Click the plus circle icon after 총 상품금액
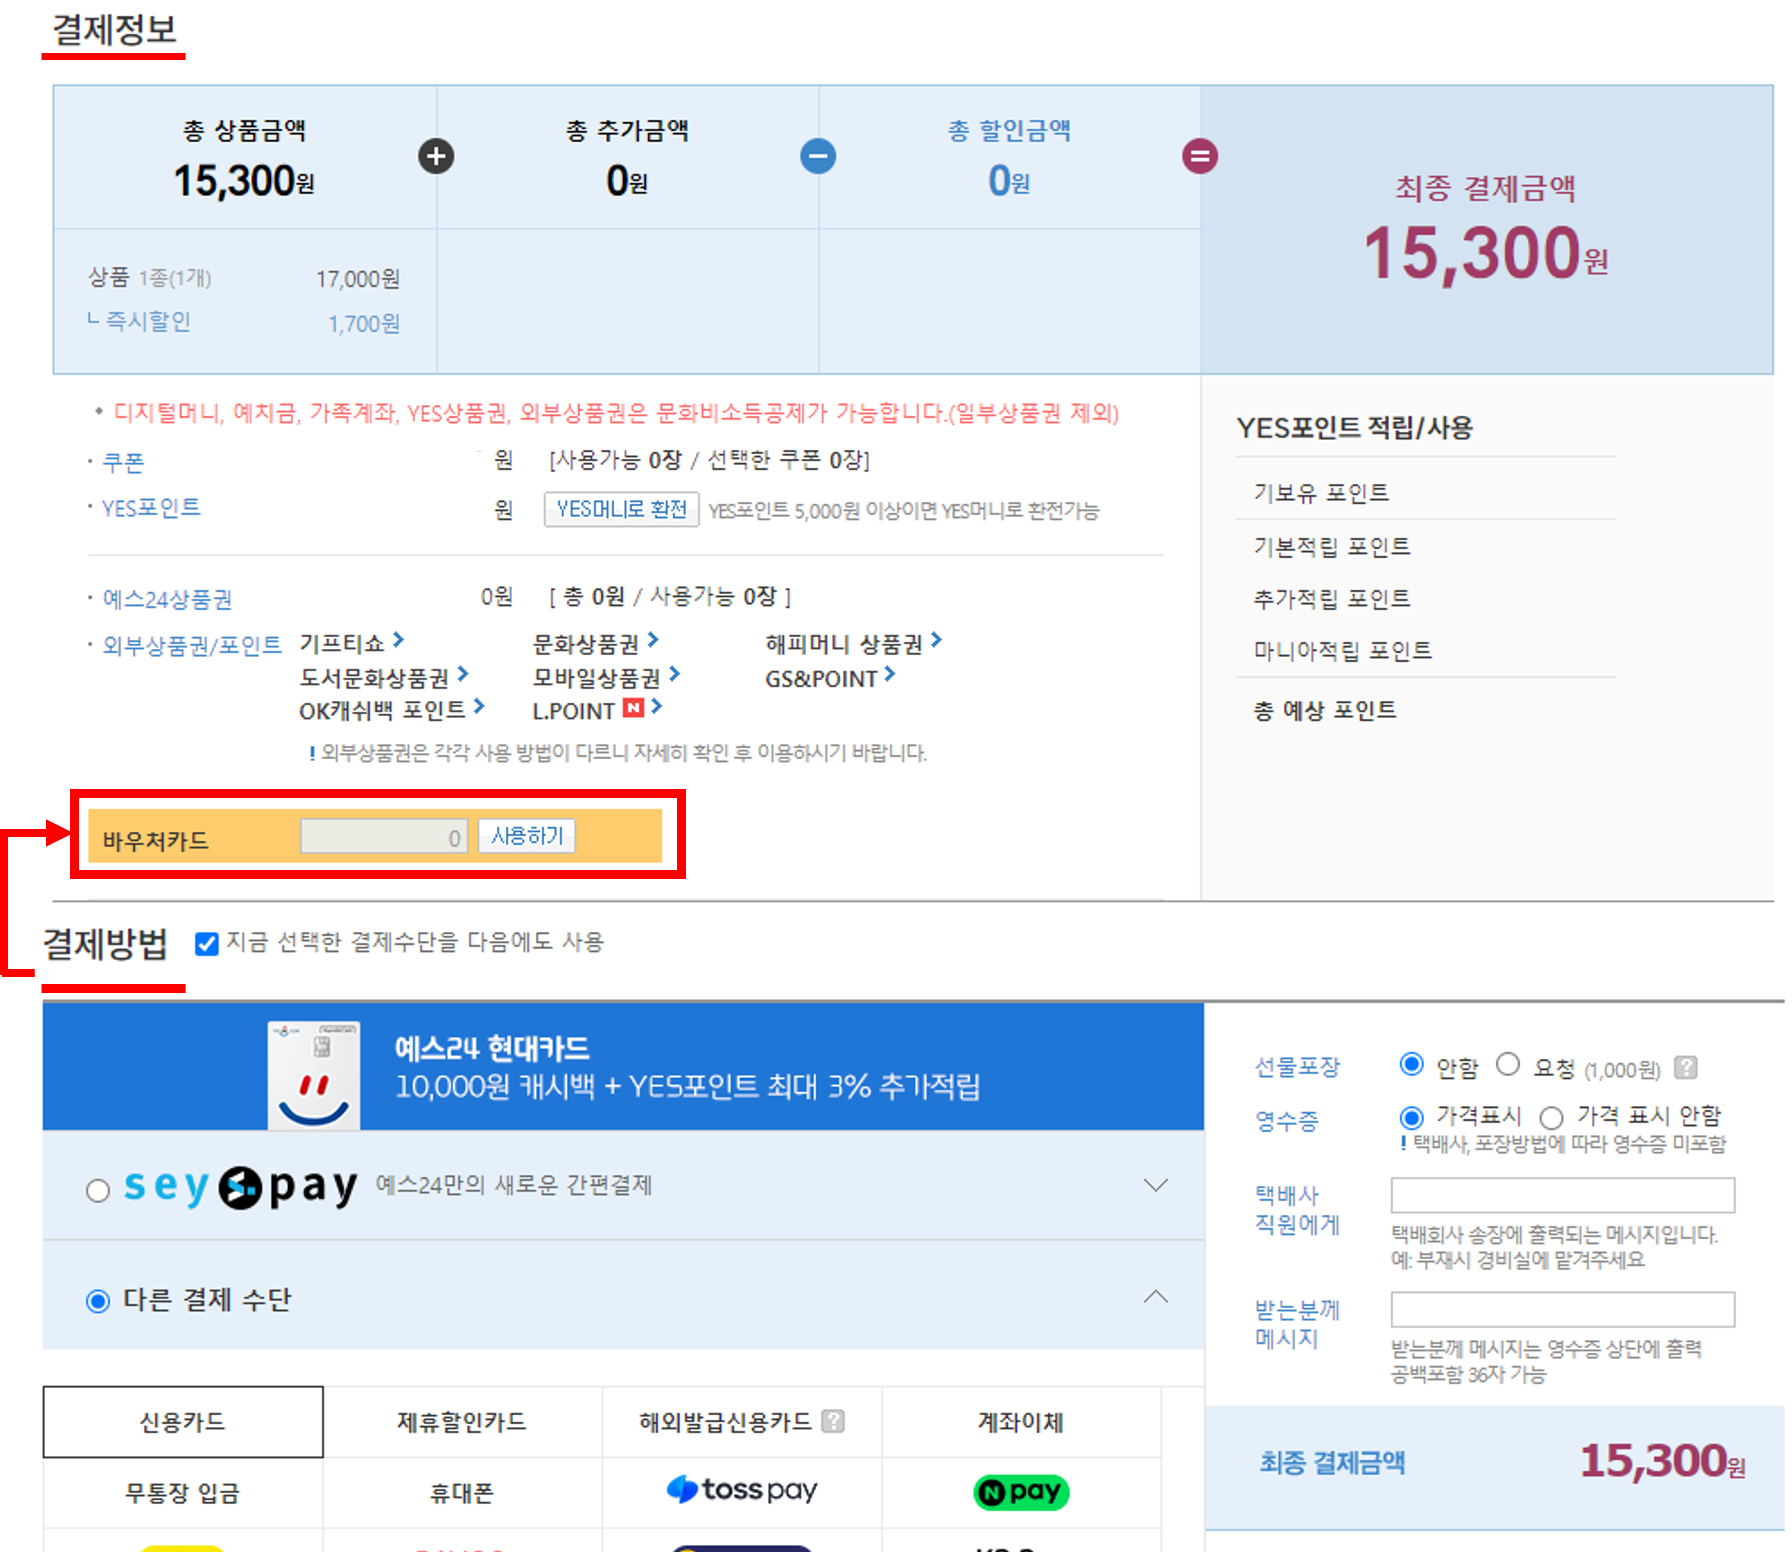 (436, 156)
